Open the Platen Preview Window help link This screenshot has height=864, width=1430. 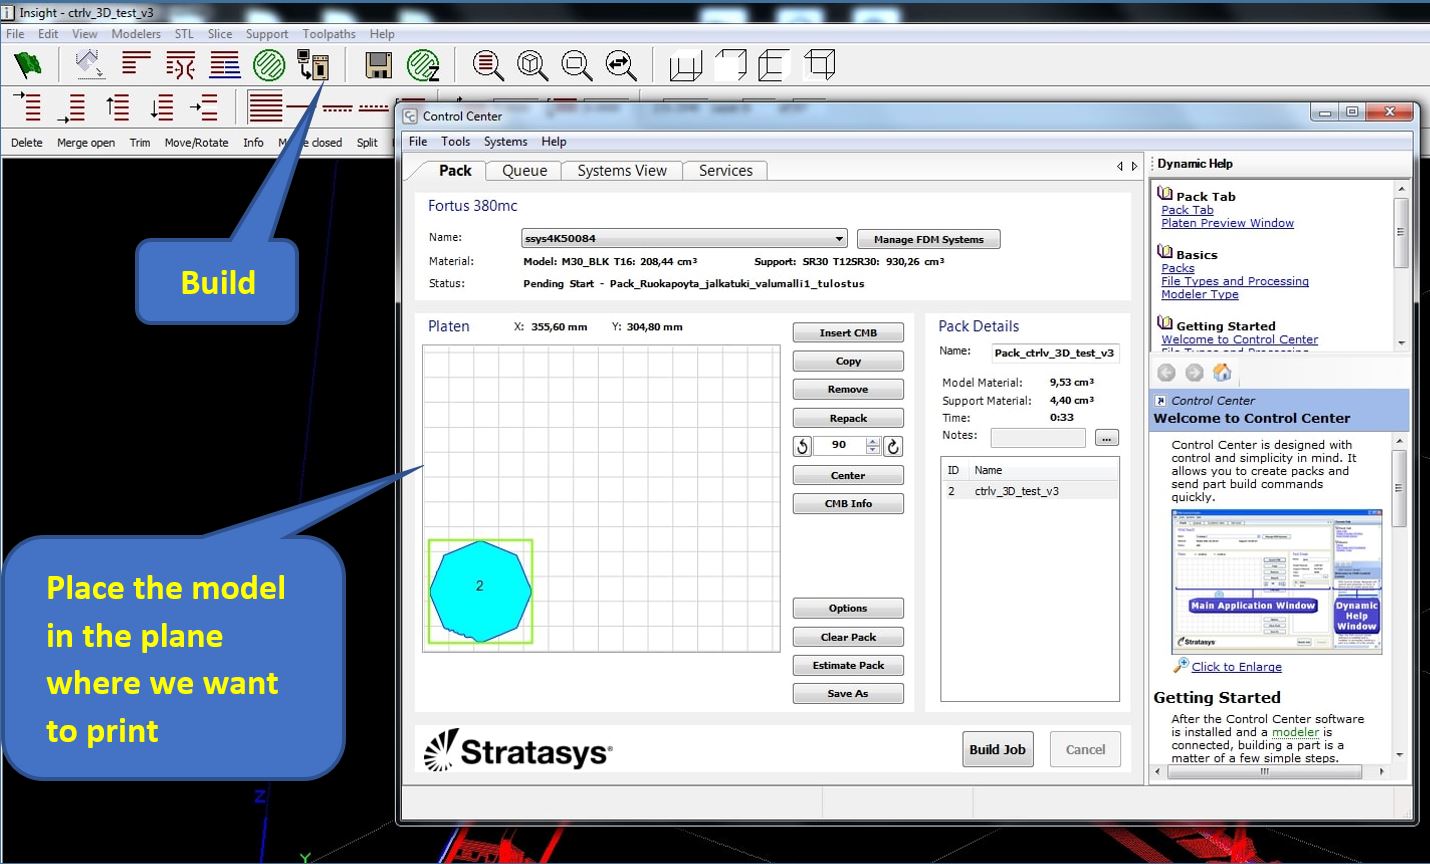click(1227, 223)
